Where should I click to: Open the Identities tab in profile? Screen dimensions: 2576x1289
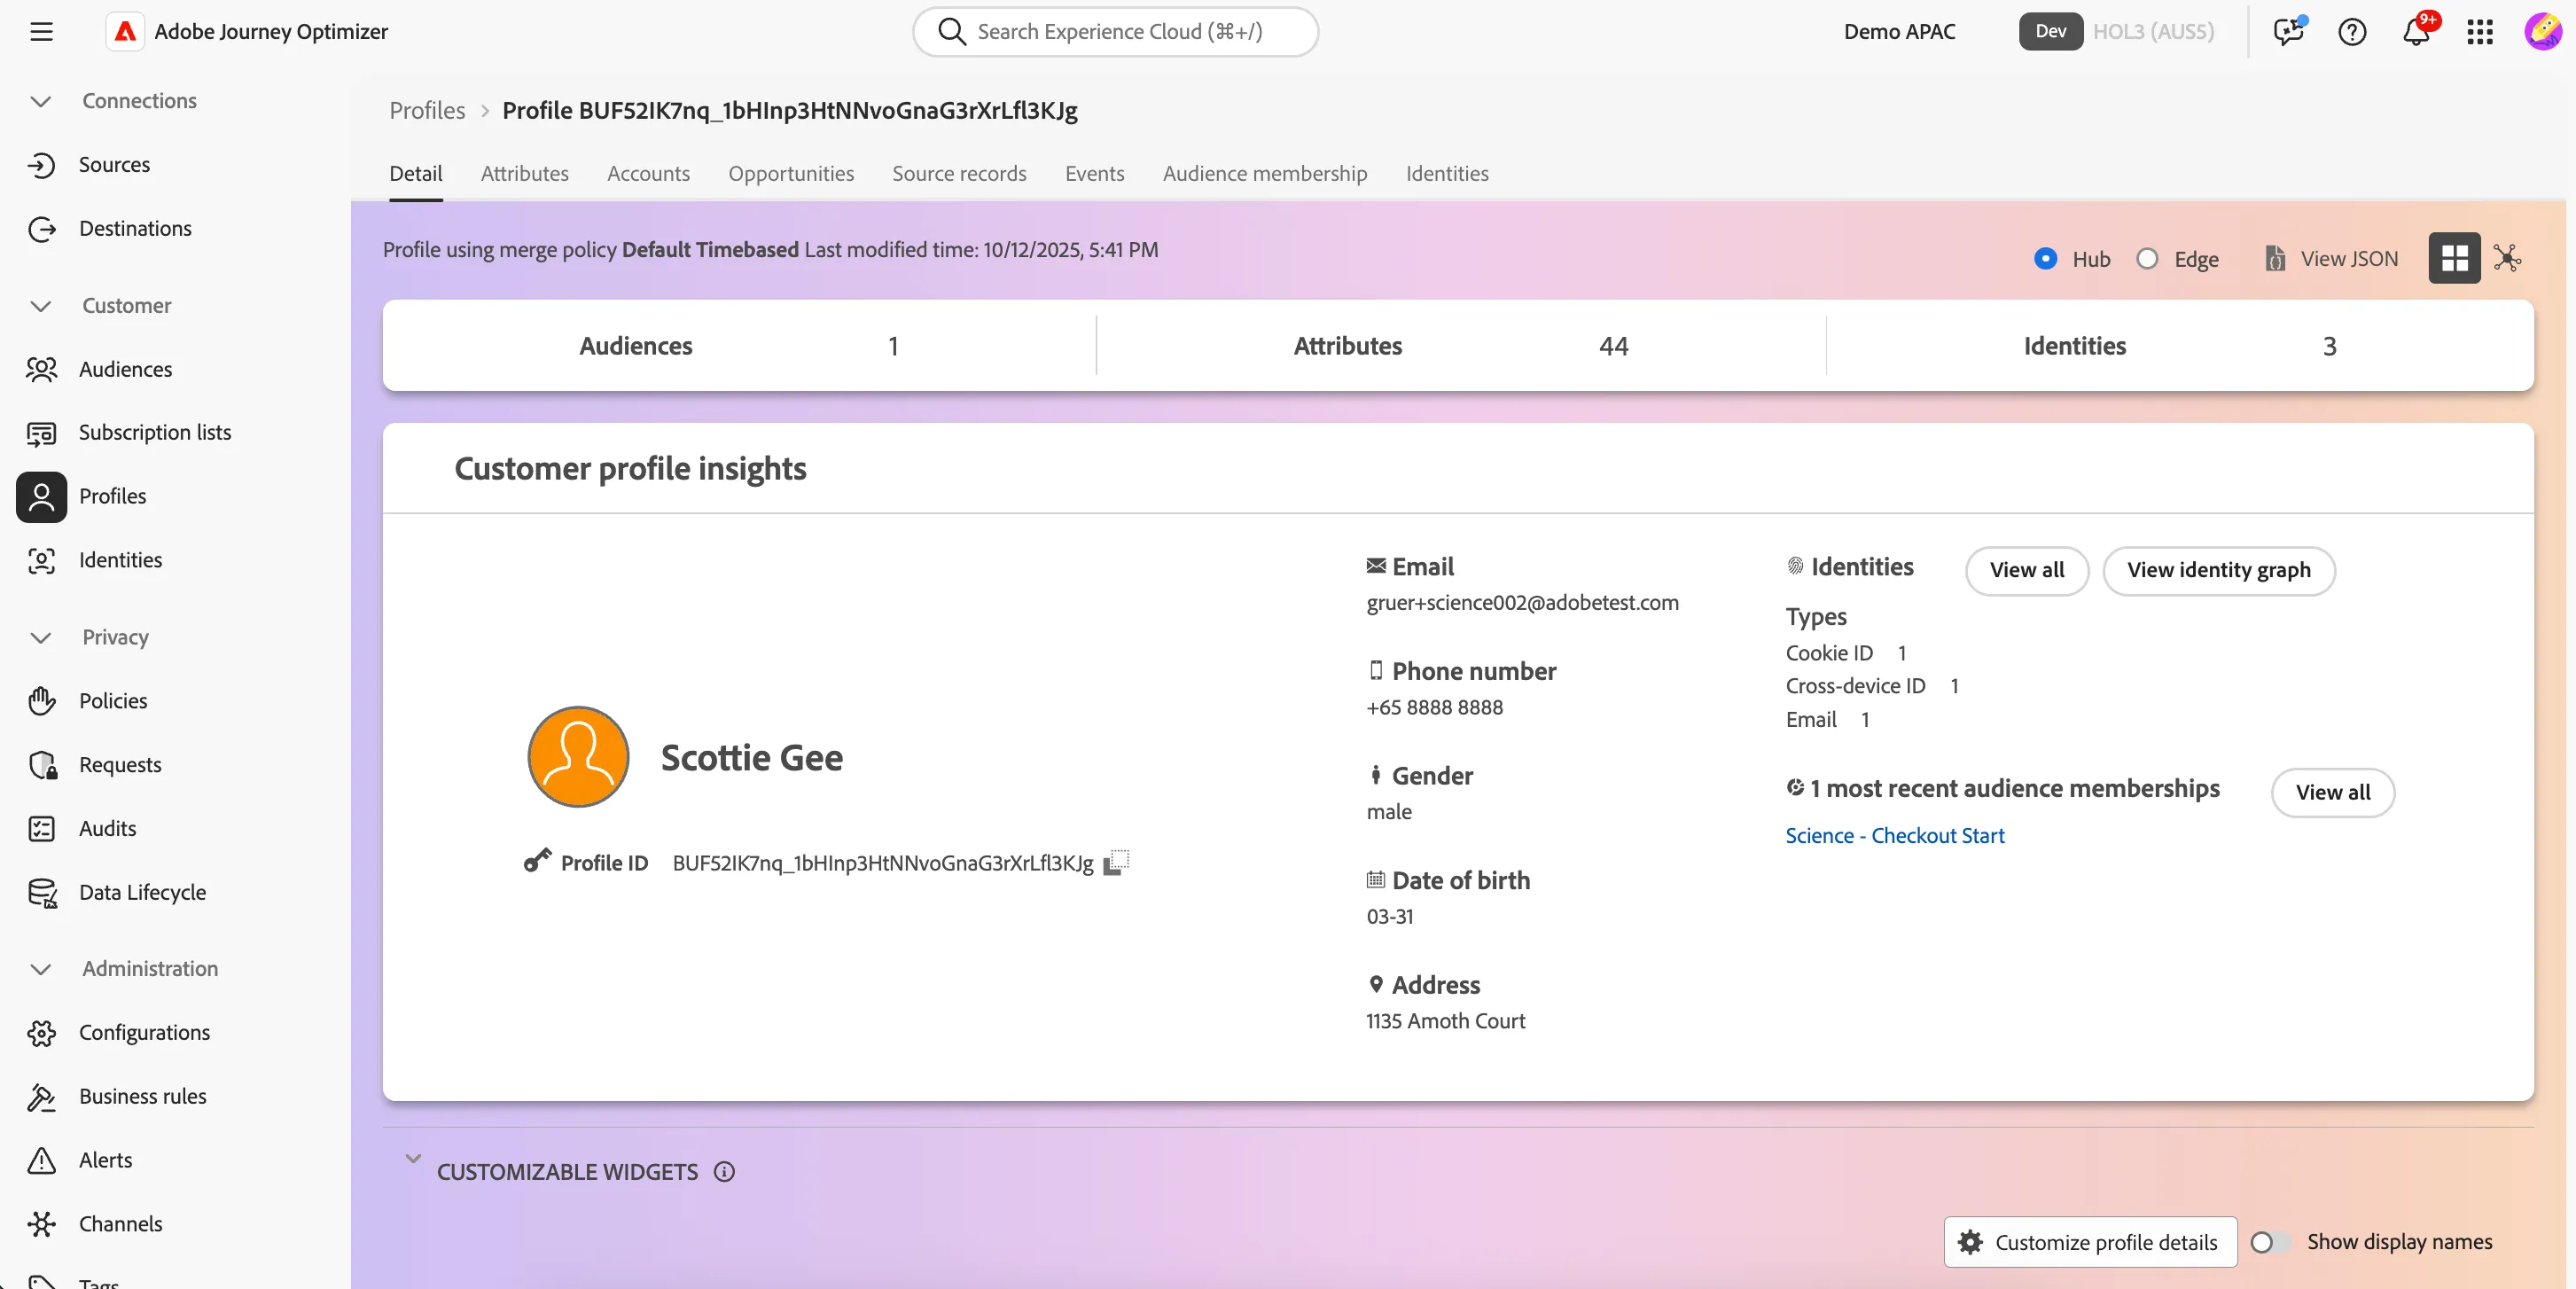click(1447, 174)
